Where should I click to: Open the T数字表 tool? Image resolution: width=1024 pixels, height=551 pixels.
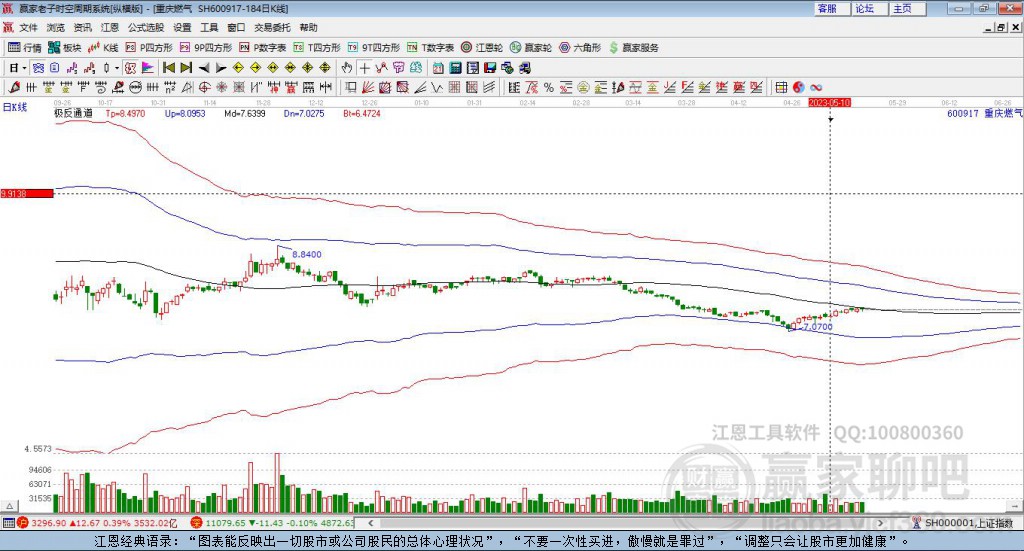click(x=430, y=48)
